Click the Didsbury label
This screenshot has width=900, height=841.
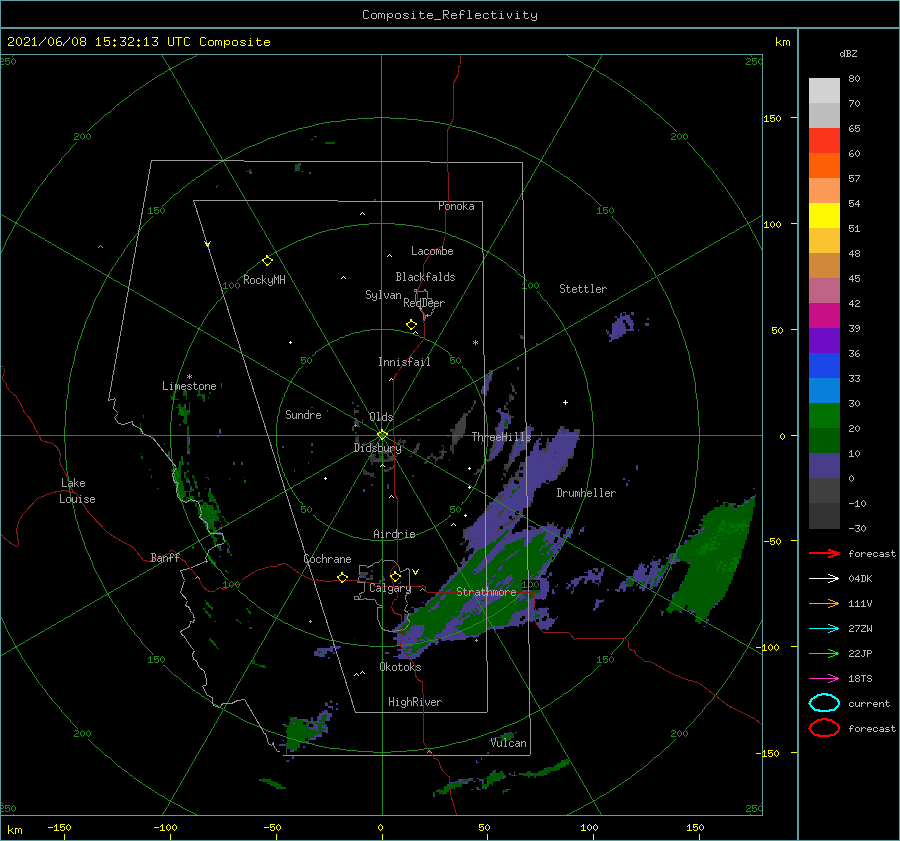(377, 448)
